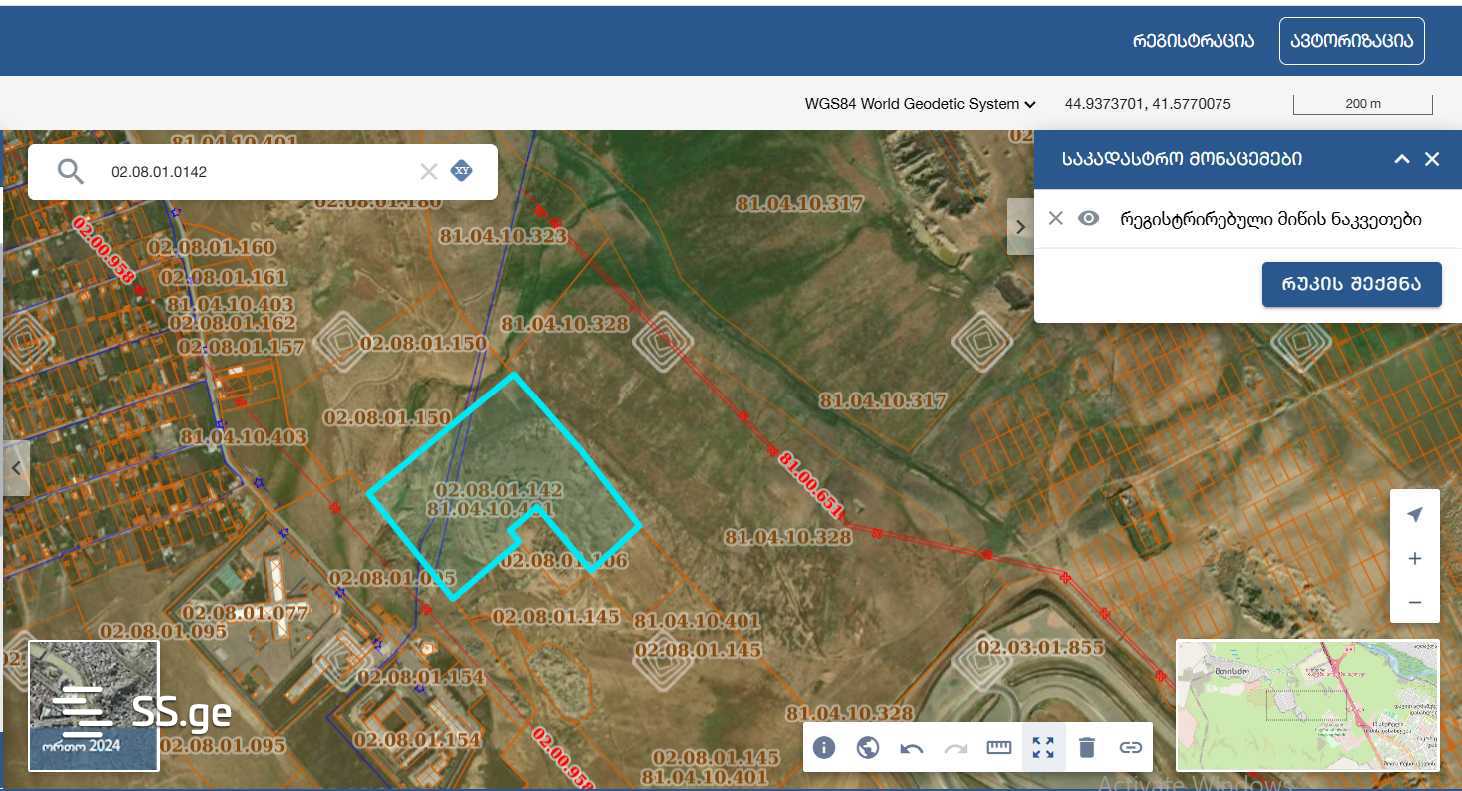Viewport: 1462px width, 791px height.
Task: Select the ruler measurement tool
Action: 999,747
